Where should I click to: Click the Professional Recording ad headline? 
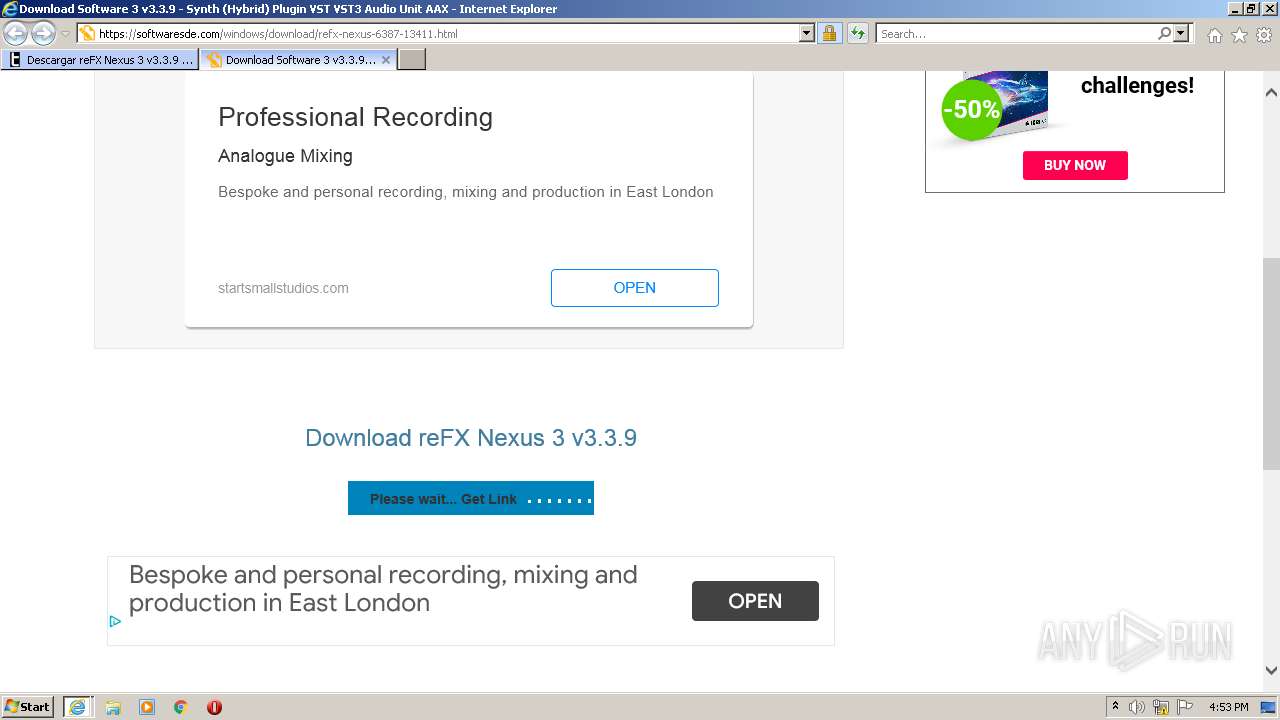coord(355,117)
